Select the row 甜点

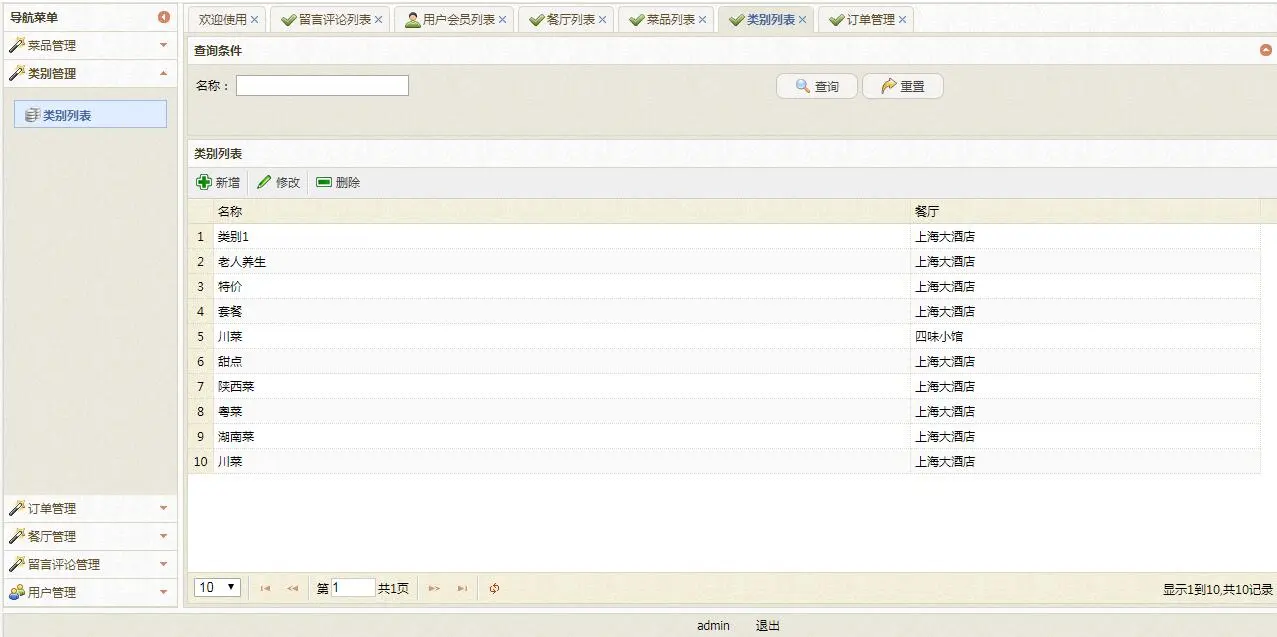724,362
